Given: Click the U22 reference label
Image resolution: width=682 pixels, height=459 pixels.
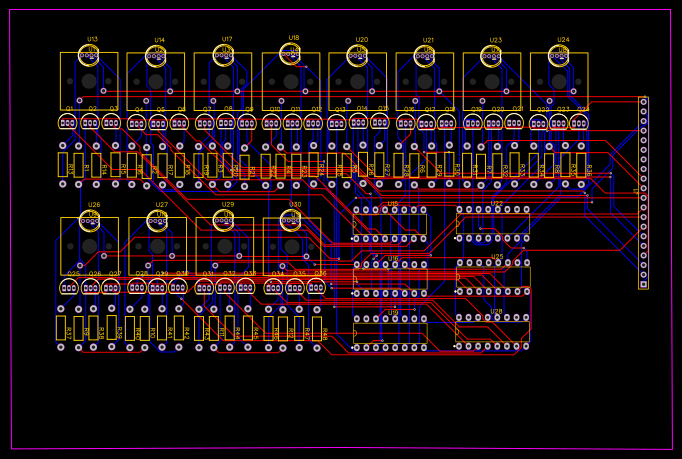Looking at the screenshot, I should pos(497,203).
